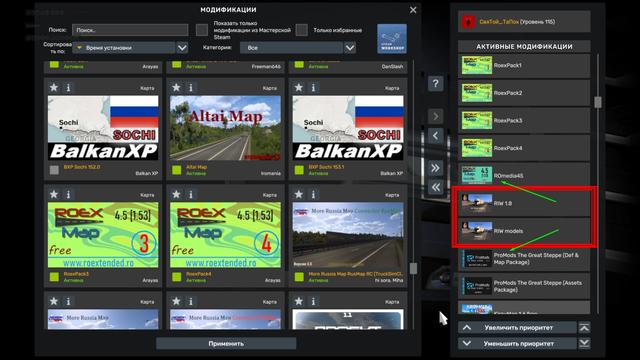
Task: Click the question mark help icon
Action: 436,84
